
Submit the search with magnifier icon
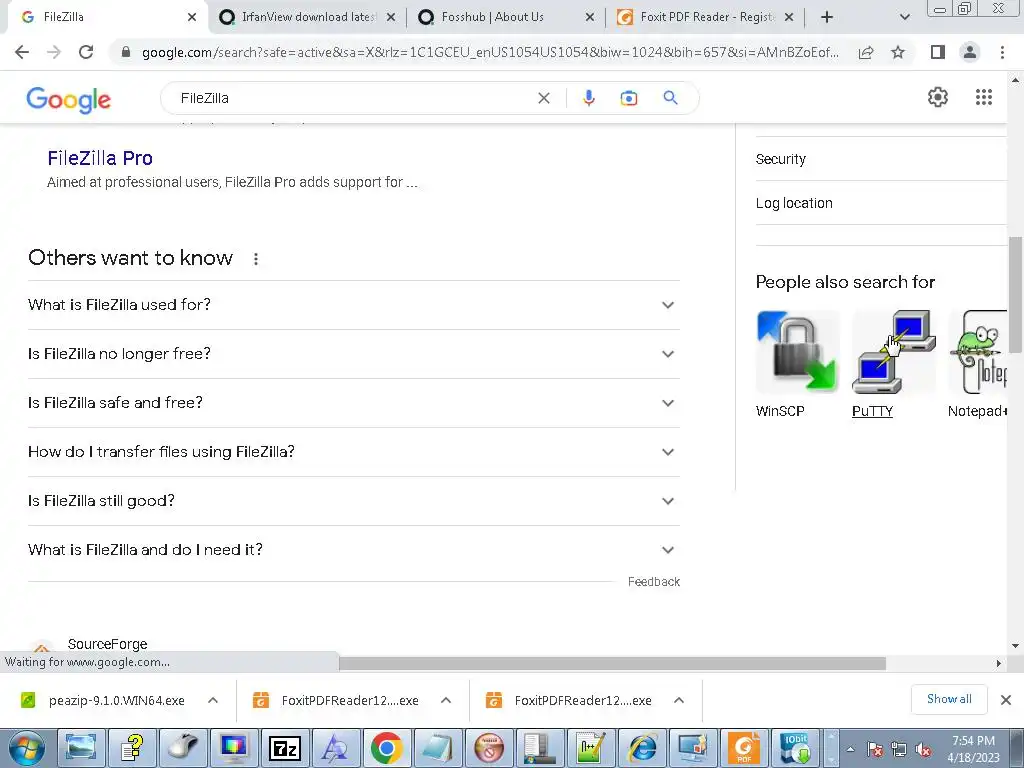(670, 98)
